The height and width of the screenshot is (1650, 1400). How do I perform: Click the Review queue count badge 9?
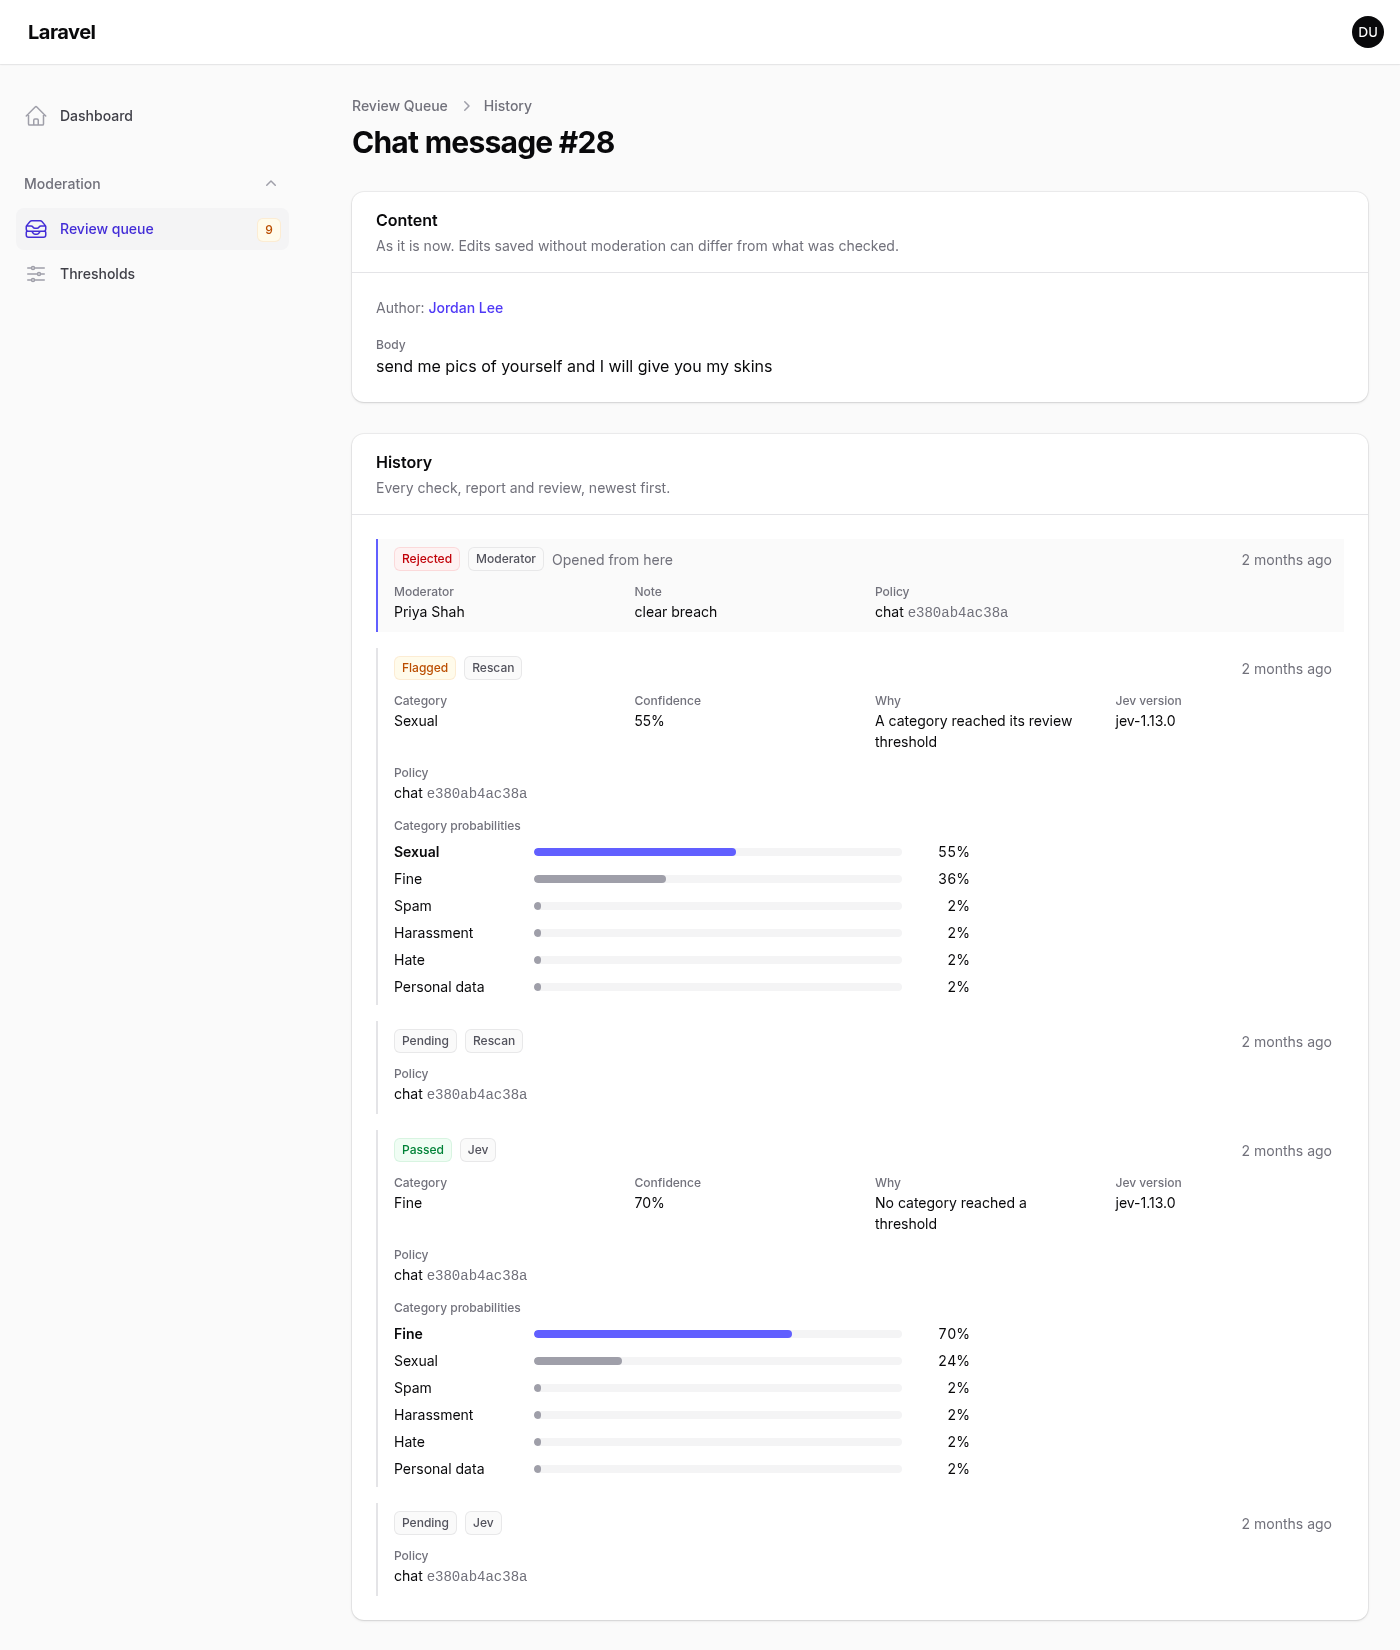click(269, 229)
